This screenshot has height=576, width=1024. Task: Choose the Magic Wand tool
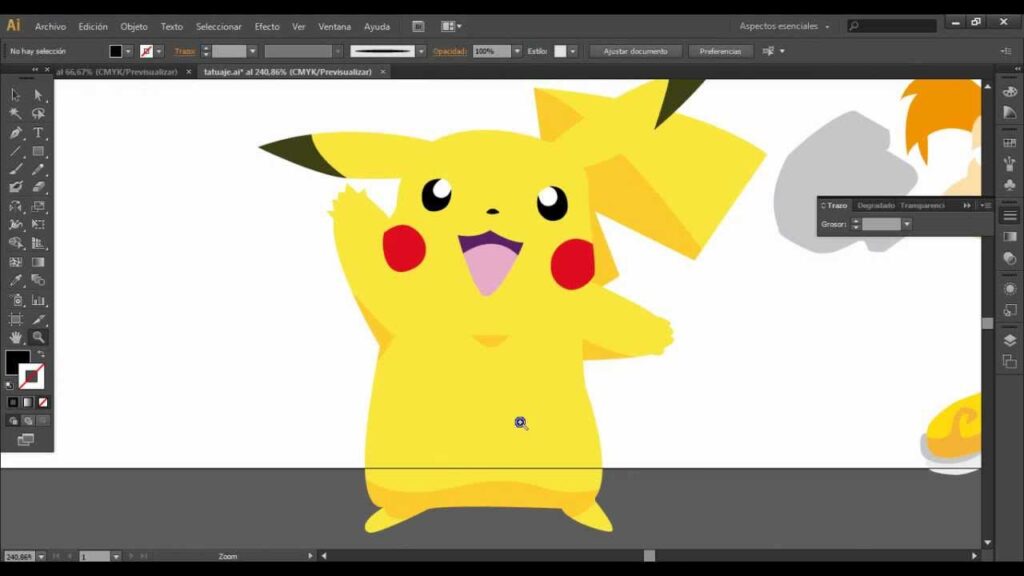(16, 114)
